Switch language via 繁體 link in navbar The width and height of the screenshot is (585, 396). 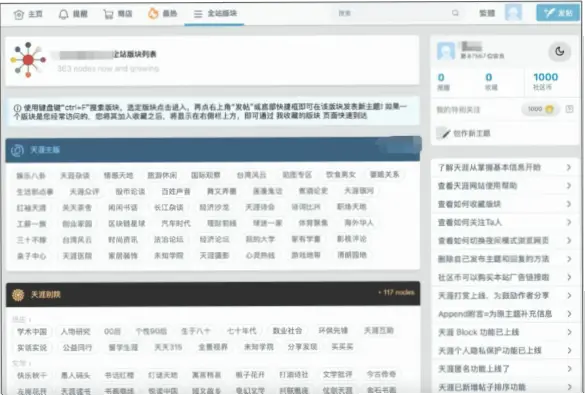click(487, 13)
